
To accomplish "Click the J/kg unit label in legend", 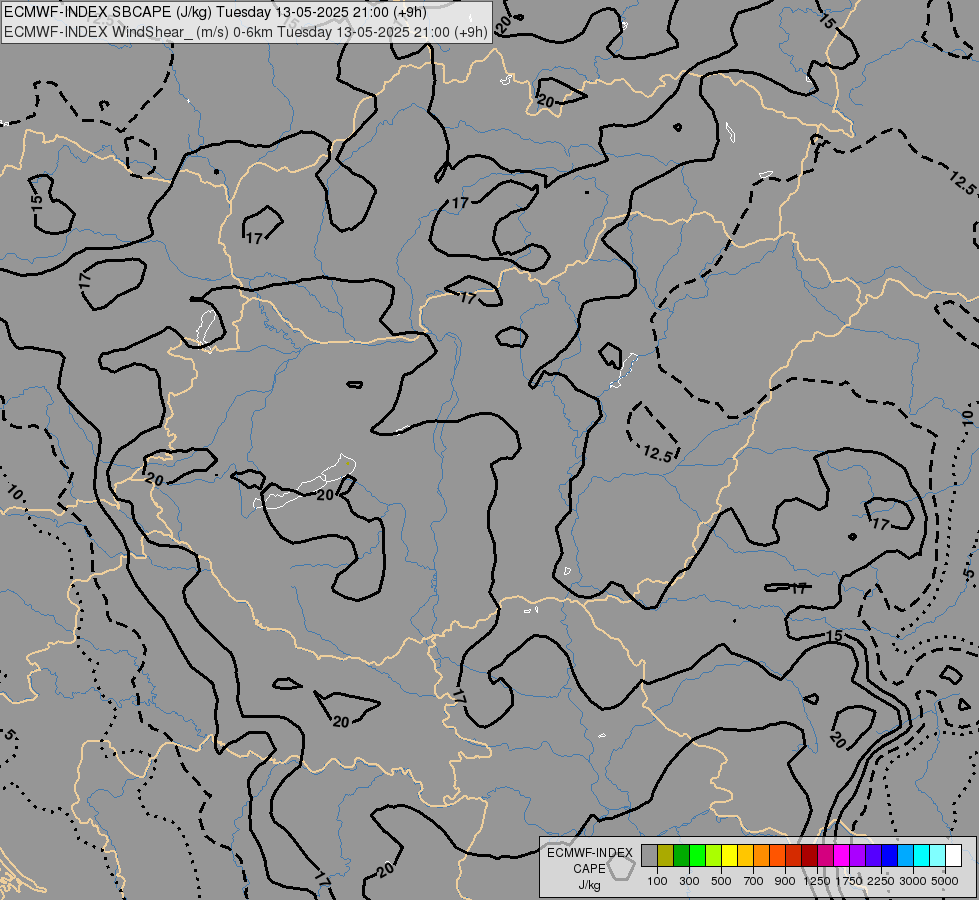I will click(x=589, y=885).
